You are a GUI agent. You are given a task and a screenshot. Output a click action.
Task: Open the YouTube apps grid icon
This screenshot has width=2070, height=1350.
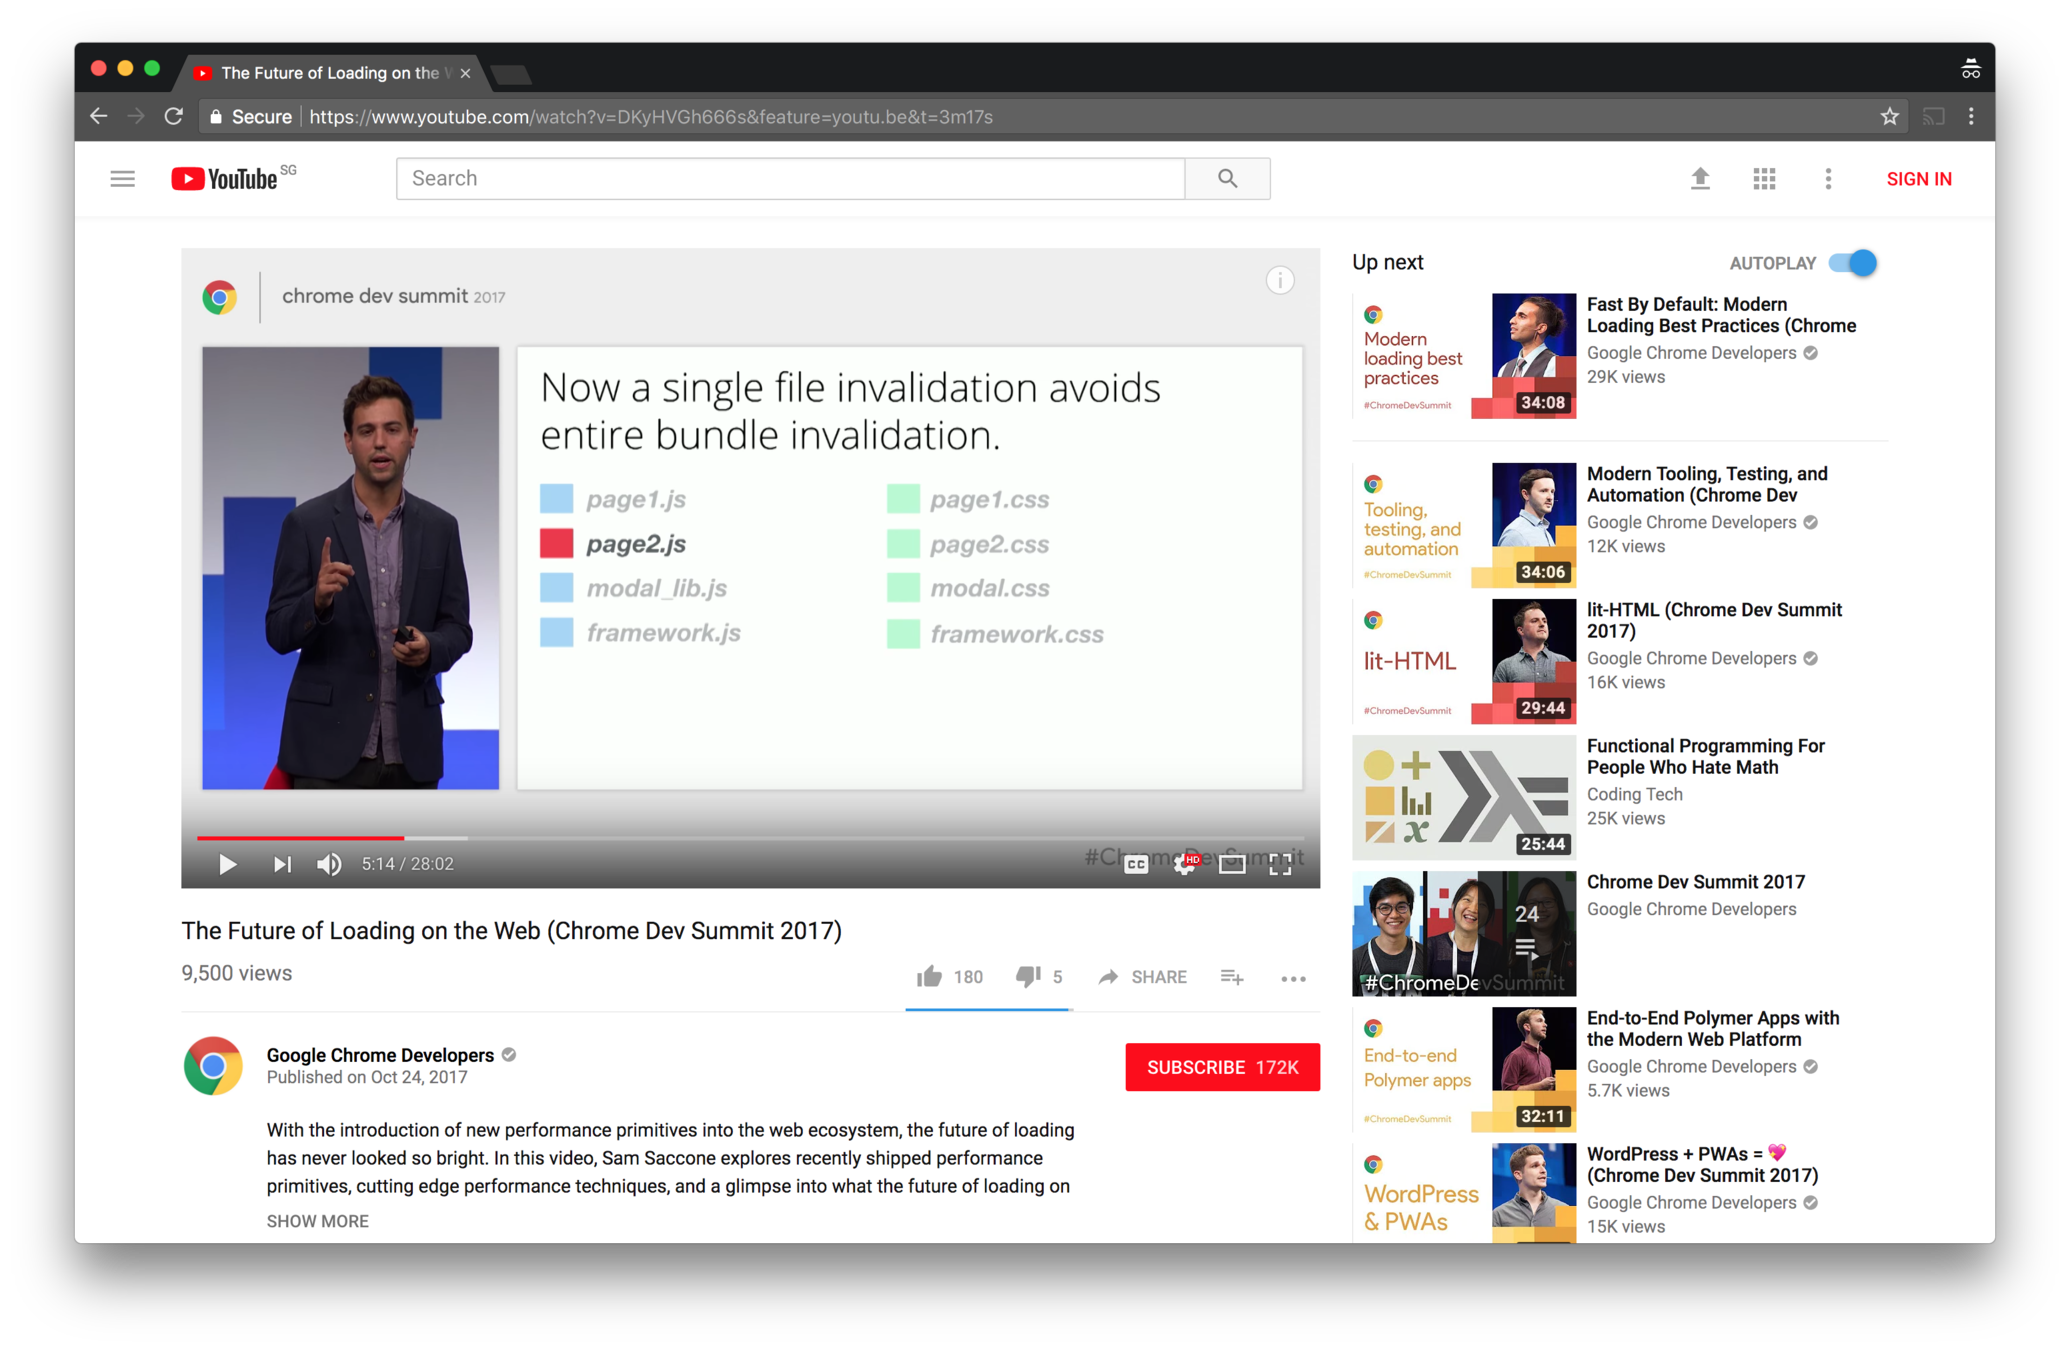tap(1764, 179)
